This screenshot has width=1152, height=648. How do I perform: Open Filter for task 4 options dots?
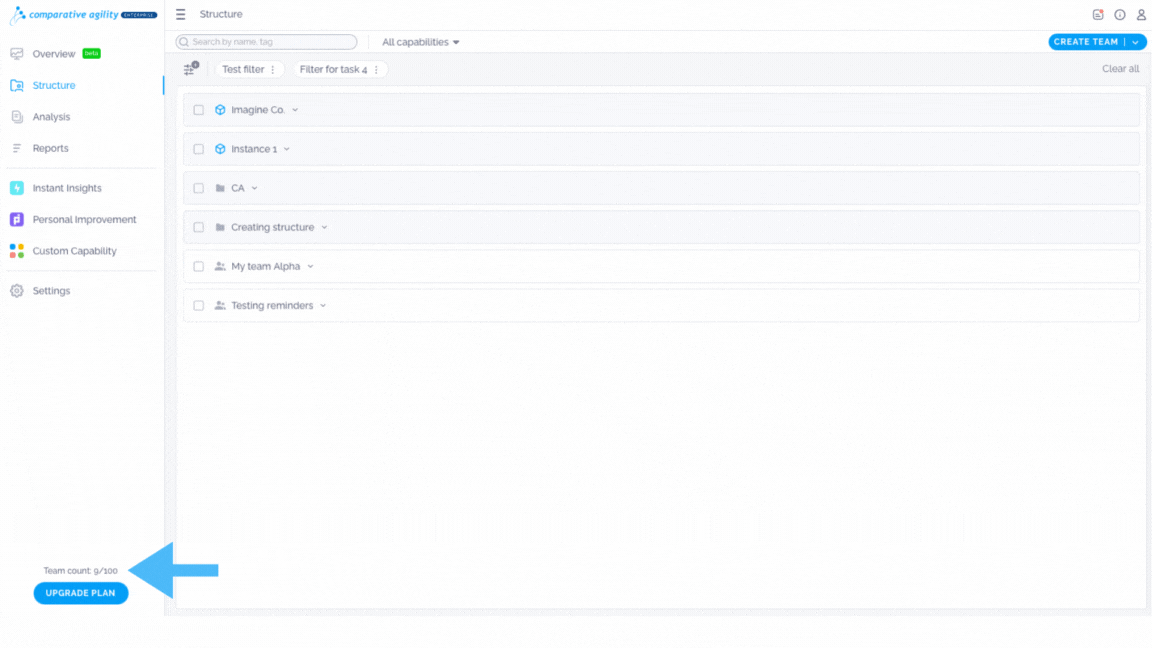click(376, 69)
